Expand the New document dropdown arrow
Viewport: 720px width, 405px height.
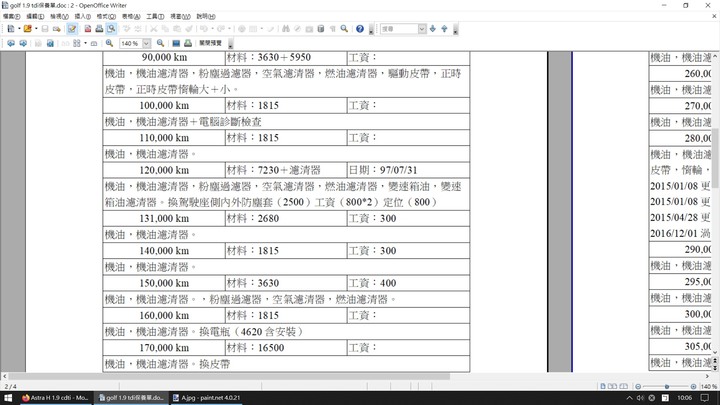pyautogui.click(x=19, y=29)
